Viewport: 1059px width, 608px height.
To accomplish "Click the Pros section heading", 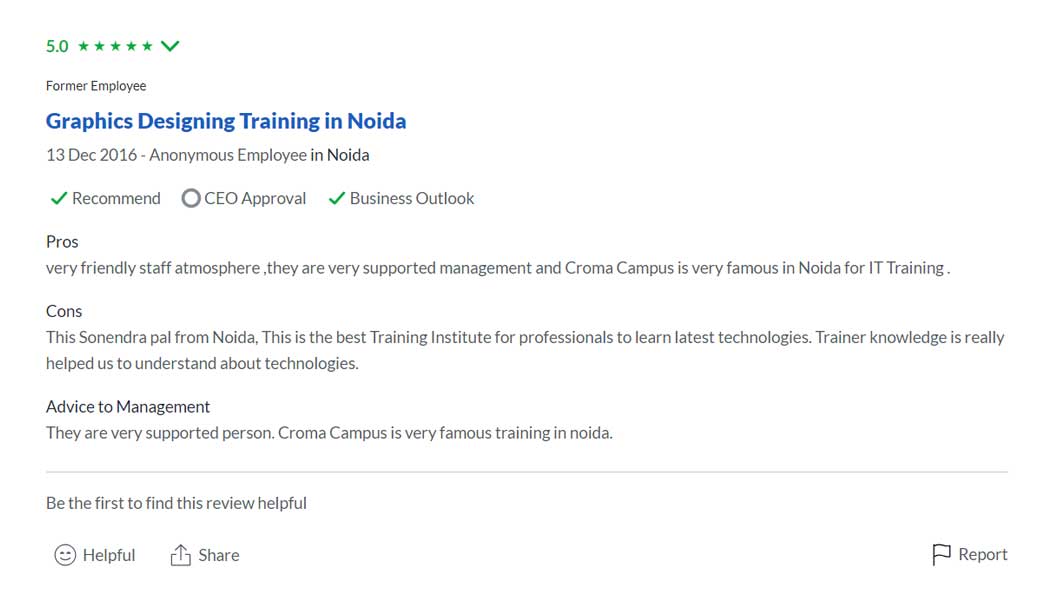I will [62, 242].
